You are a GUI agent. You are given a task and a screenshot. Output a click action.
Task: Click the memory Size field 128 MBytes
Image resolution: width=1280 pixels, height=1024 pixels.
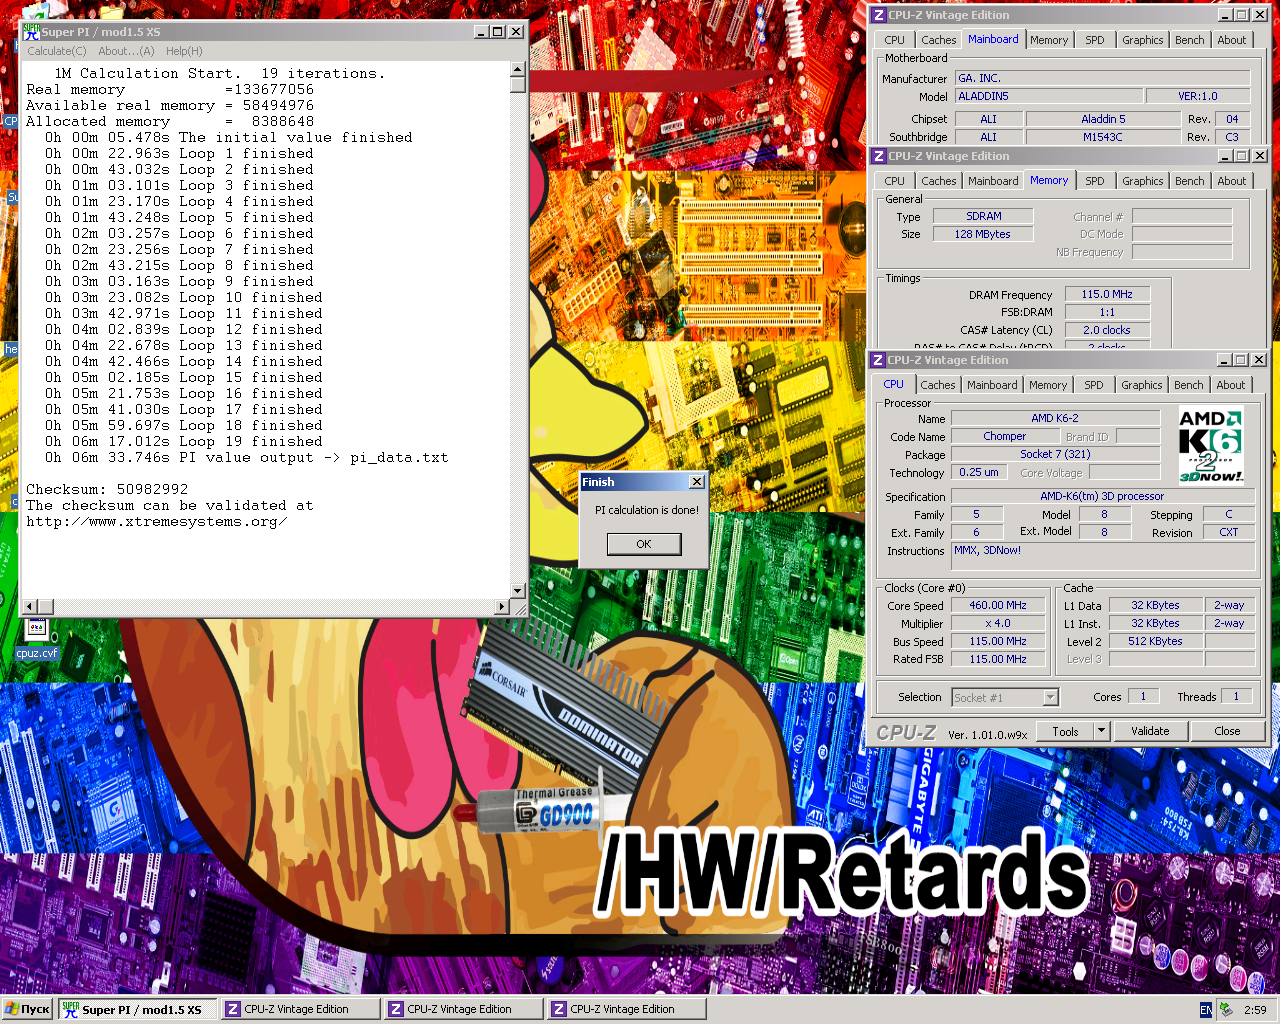tap(984, 234)
